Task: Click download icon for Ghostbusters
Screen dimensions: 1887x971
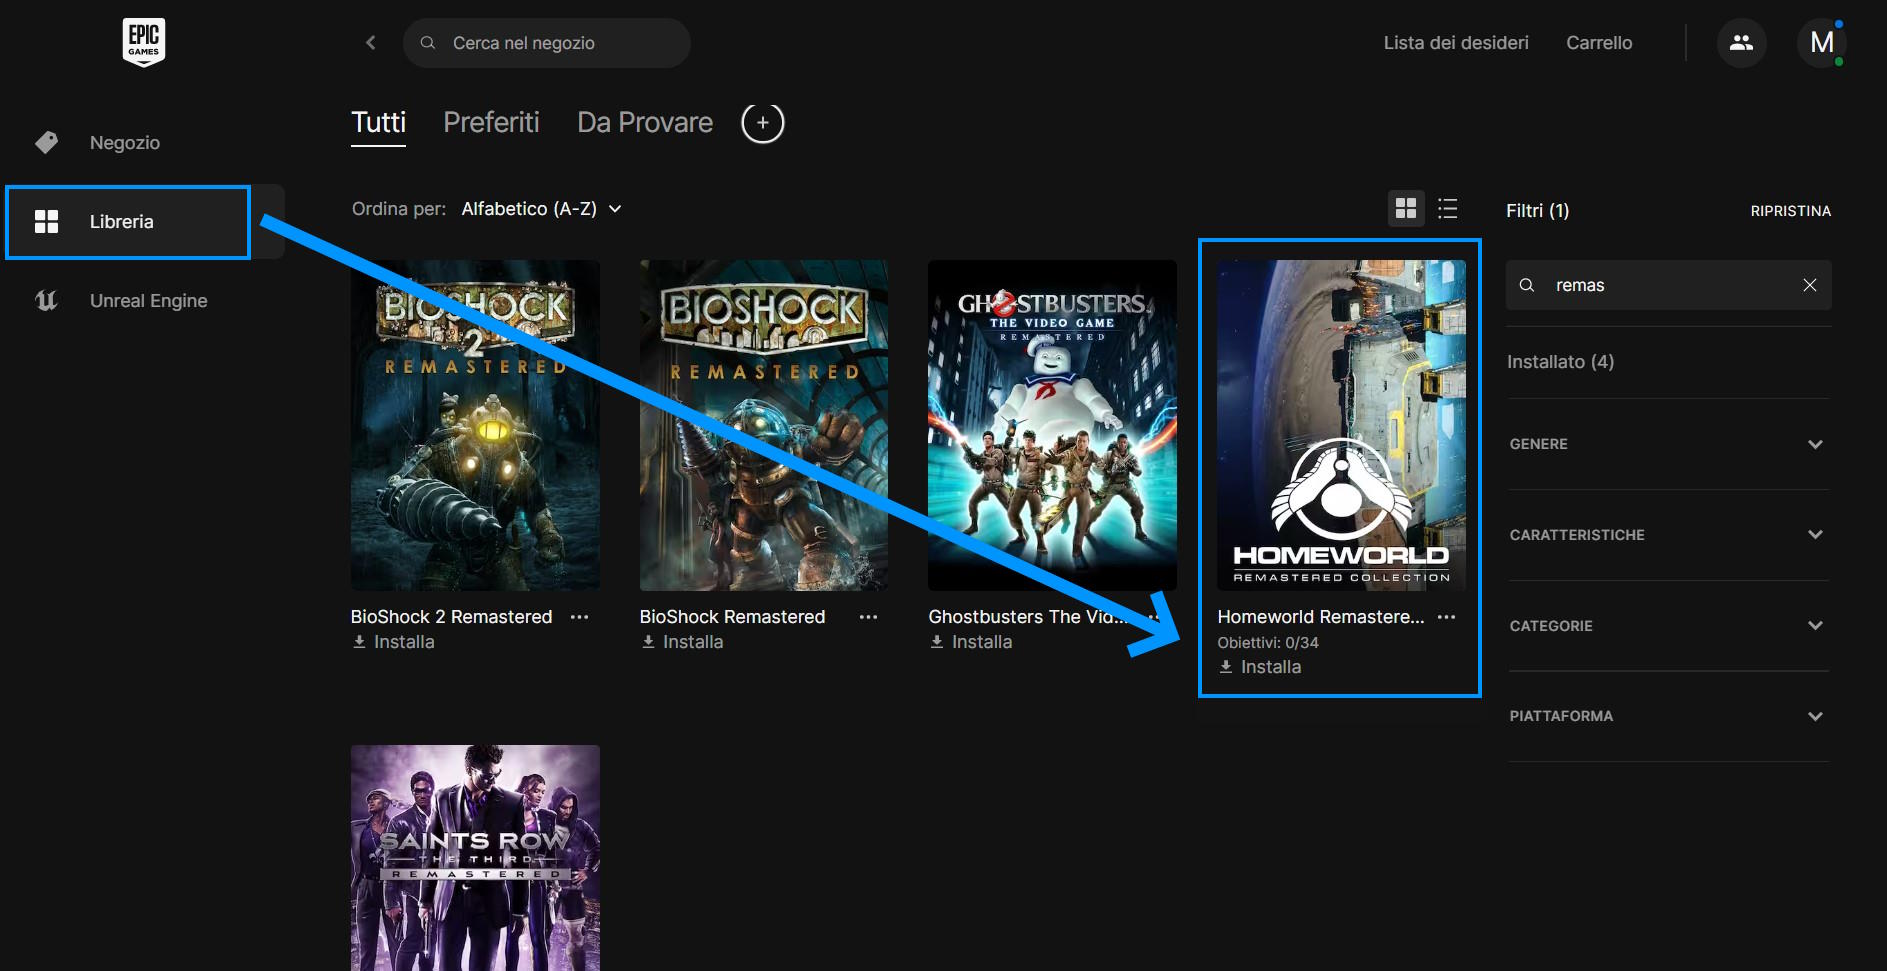Action: [x=937, y=642]
